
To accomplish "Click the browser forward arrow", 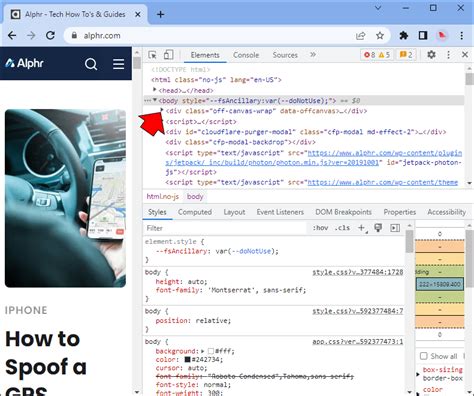I will click(x=31, y=35).
